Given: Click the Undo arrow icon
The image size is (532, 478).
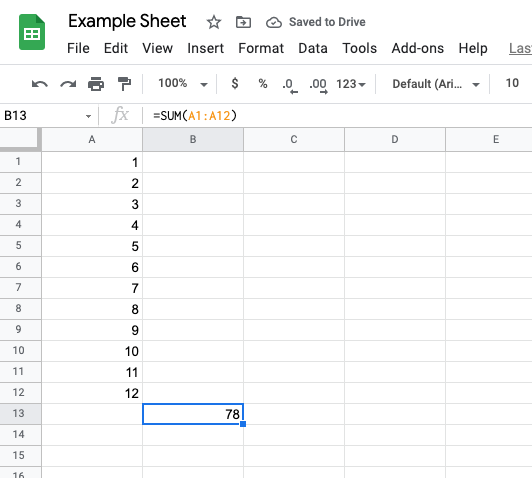Looking at the screenshot, I should click(40, 83).
